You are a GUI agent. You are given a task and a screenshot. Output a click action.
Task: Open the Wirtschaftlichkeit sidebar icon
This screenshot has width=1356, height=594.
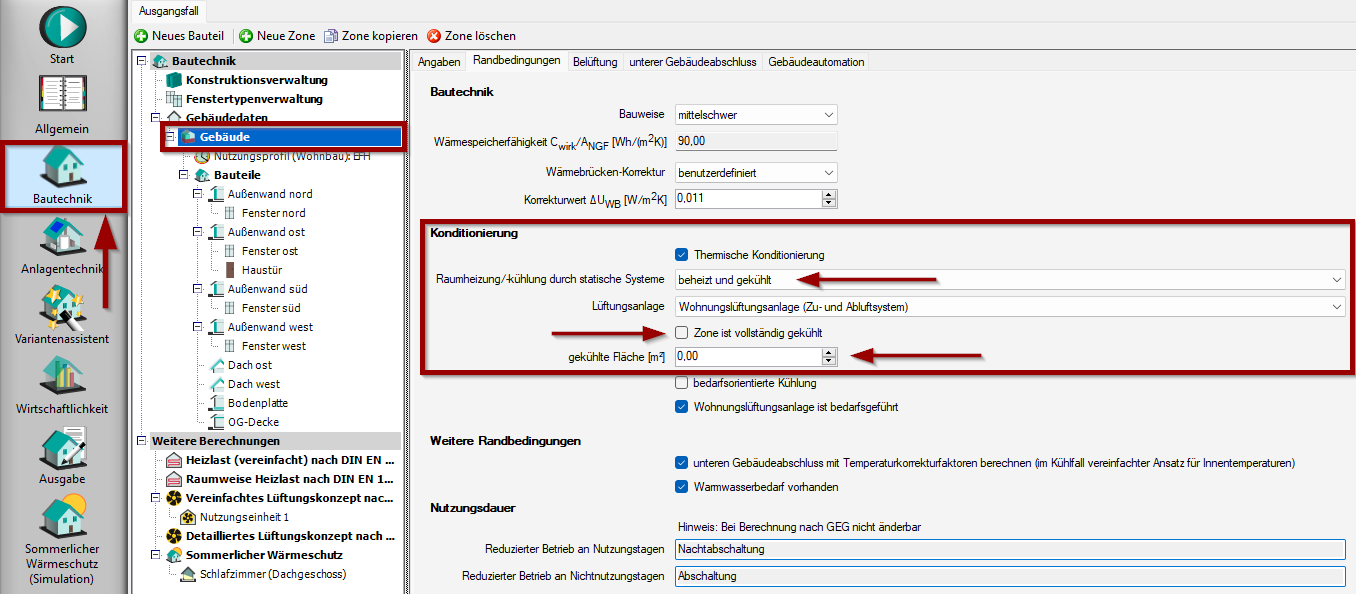(62, 377)
